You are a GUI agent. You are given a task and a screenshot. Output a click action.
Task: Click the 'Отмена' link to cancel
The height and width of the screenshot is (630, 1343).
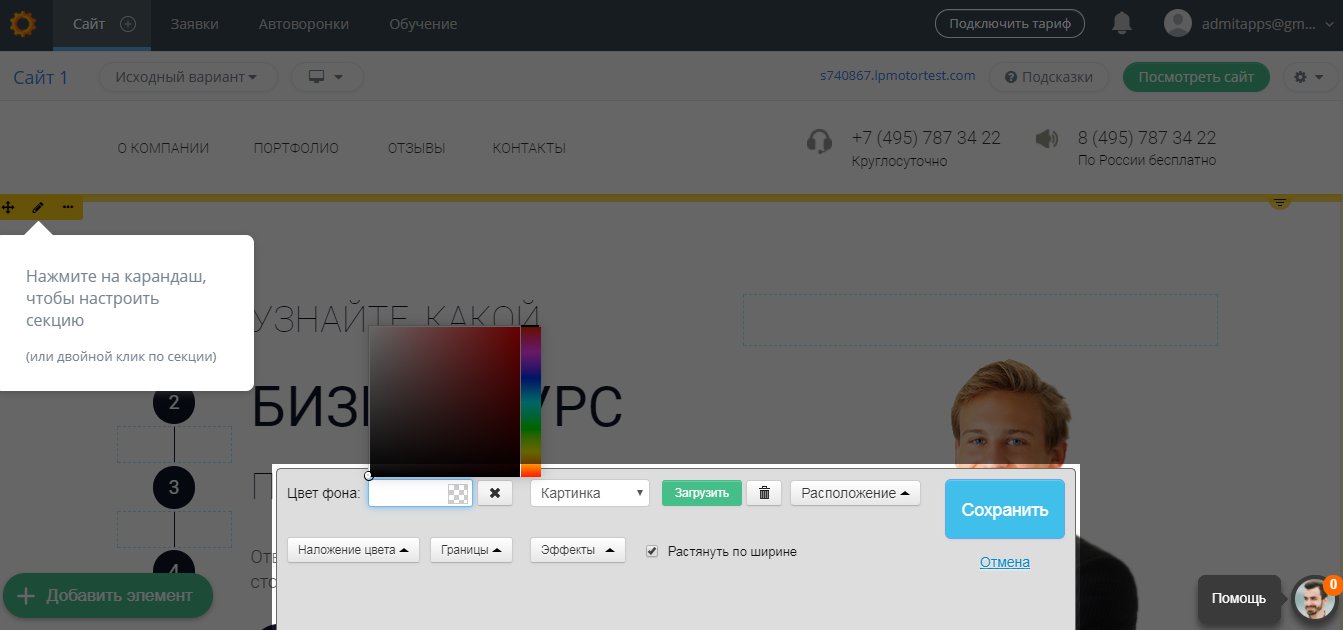point(1004,562)
